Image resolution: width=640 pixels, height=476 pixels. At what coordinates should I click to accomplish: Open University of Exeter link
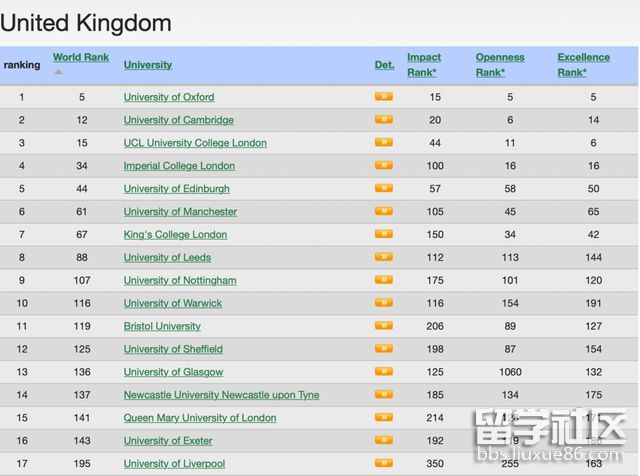pos(168,440)
